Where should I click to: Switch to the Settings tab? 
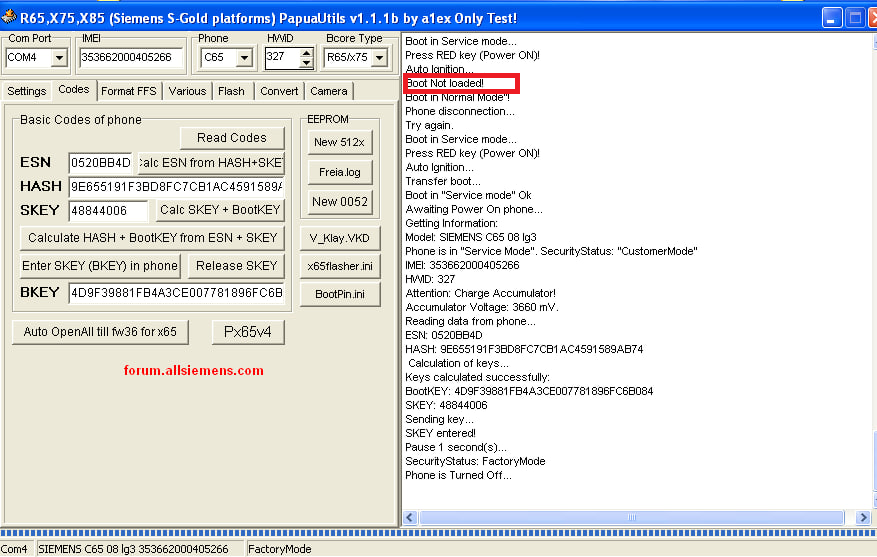26,91
